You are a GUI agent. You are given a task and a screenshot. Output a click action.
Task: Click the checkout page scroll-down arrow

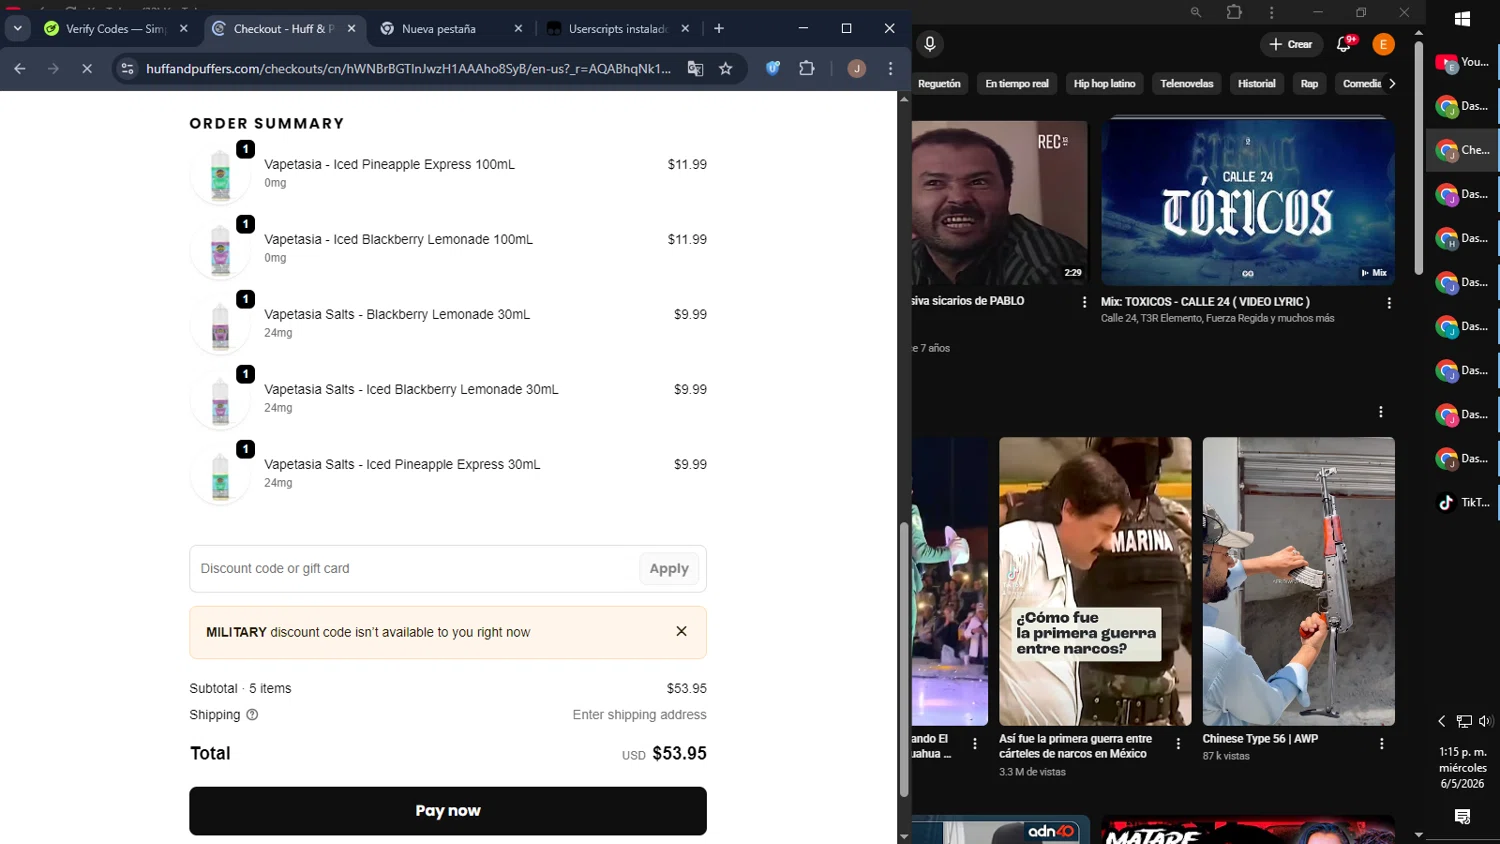[904, 836]
